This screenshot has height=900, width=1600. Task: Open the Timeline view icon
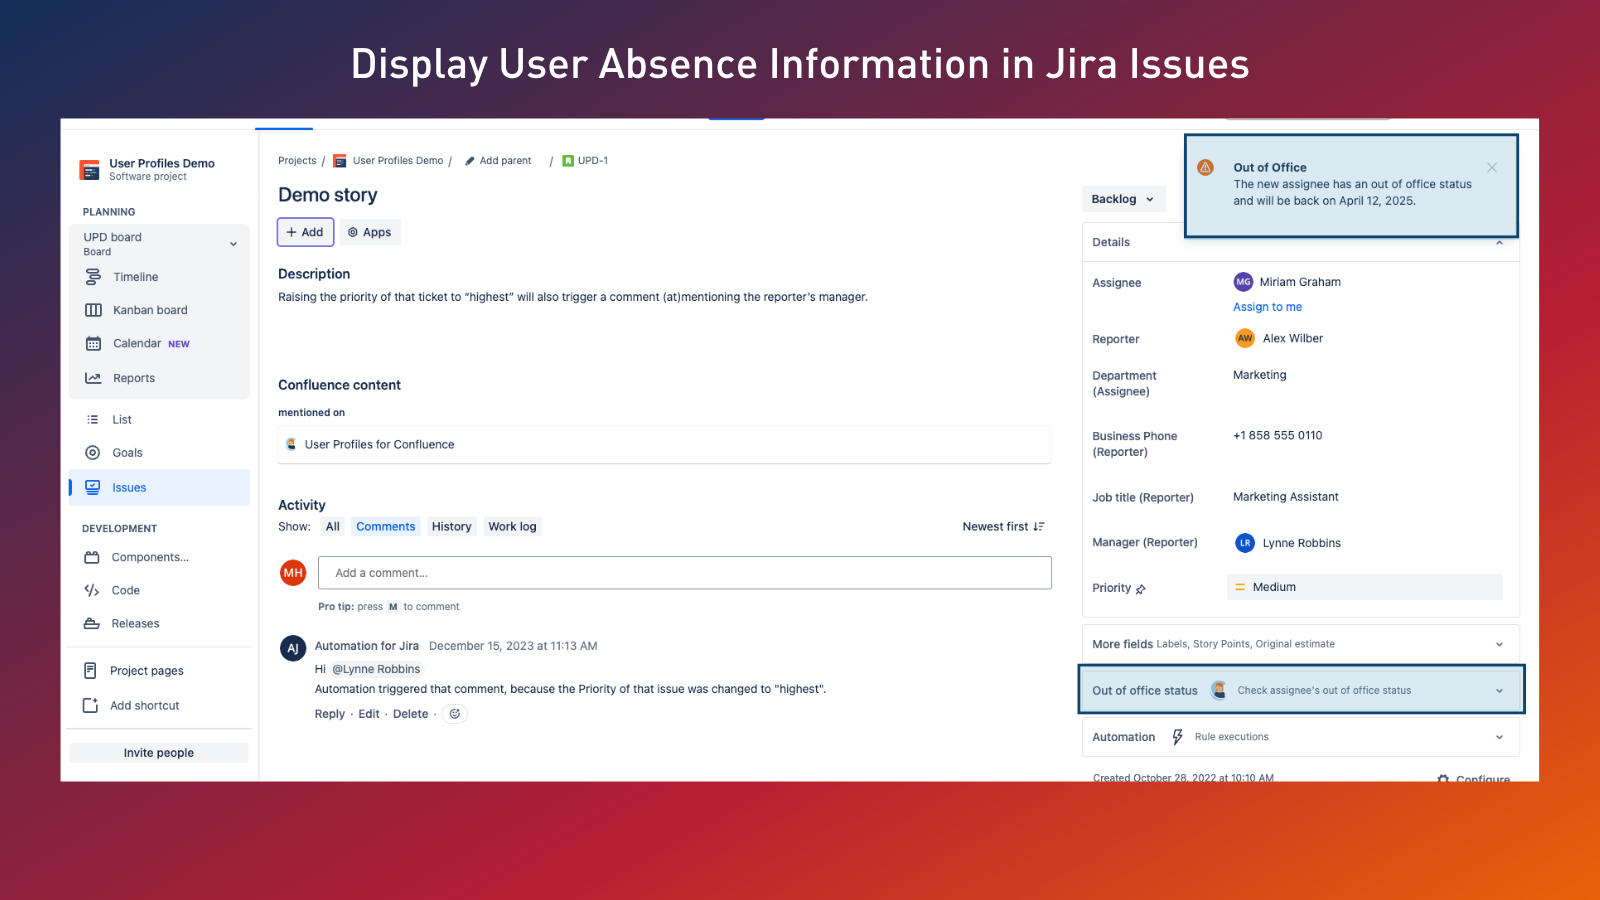pyautogui.click(x=93, y=277)
